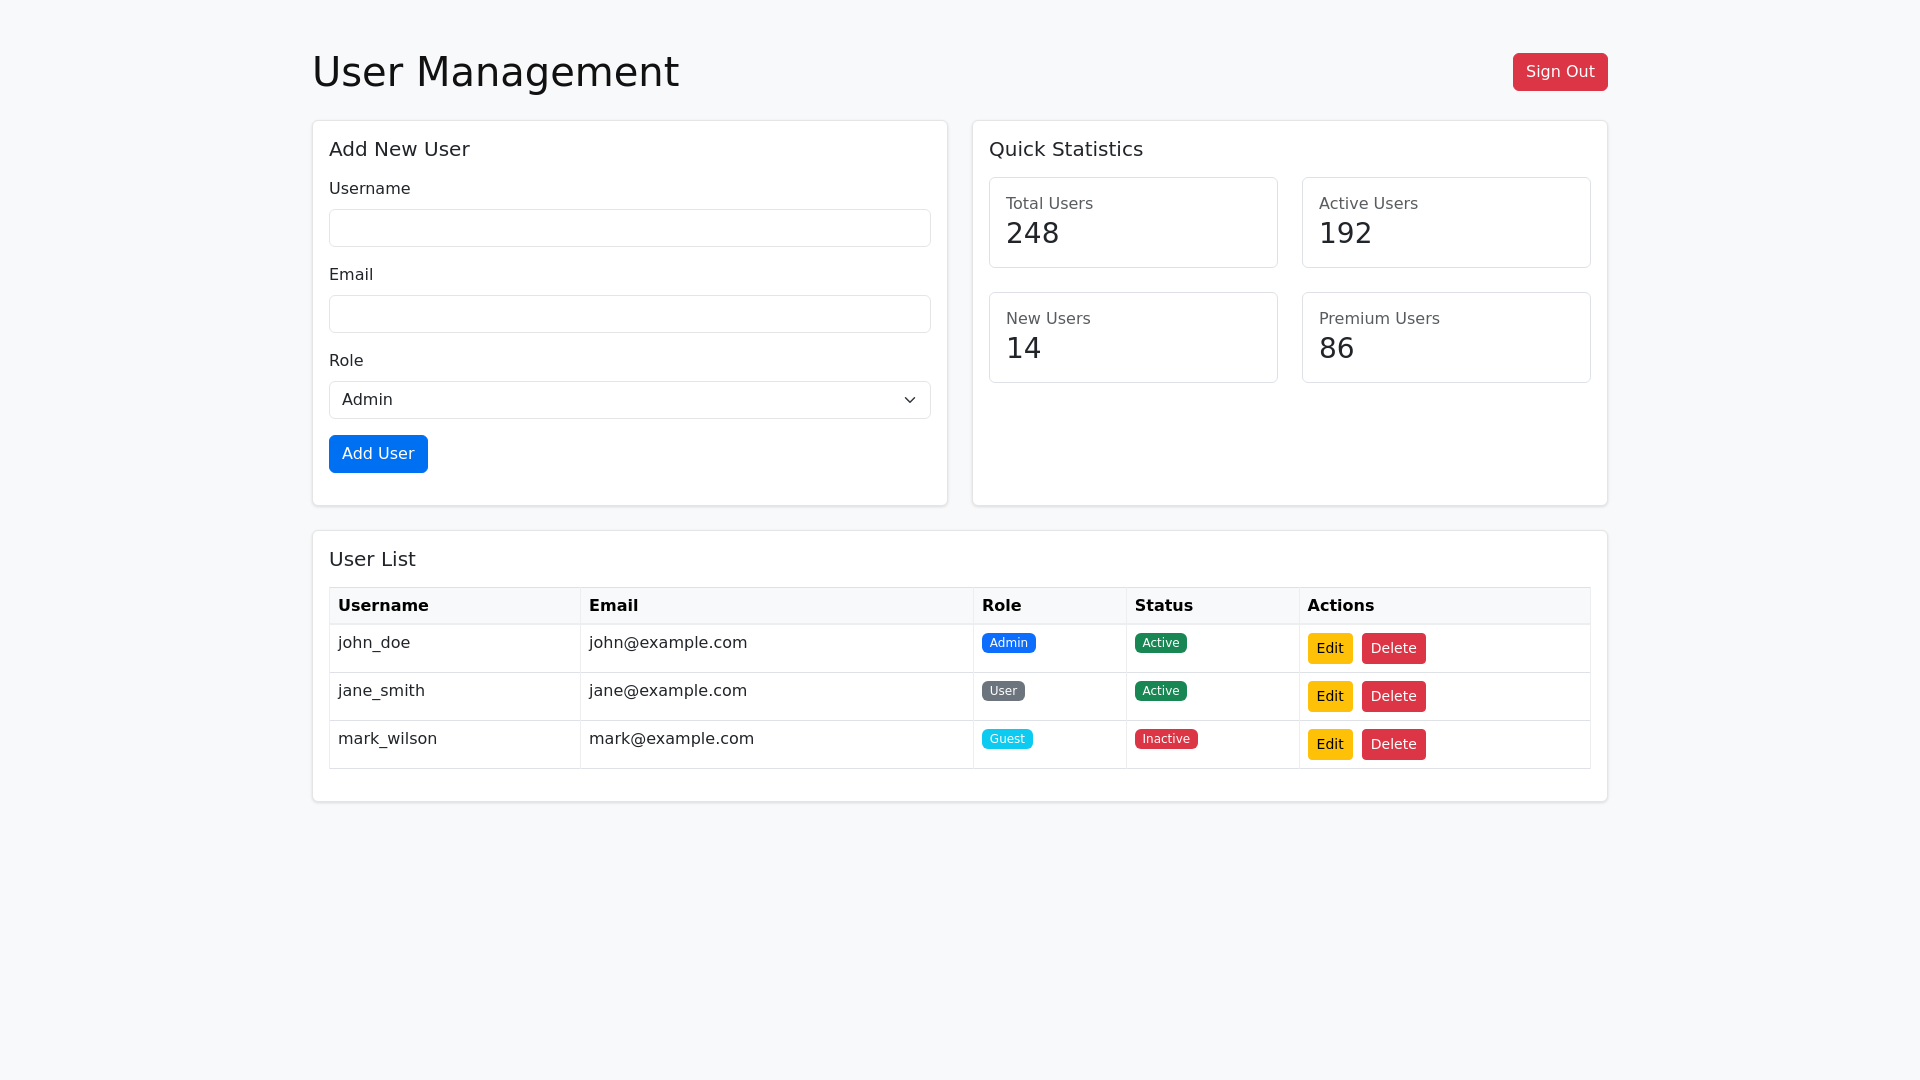
Task: Open the Role dropdown showing Admin
Action: tap(630, 400)
